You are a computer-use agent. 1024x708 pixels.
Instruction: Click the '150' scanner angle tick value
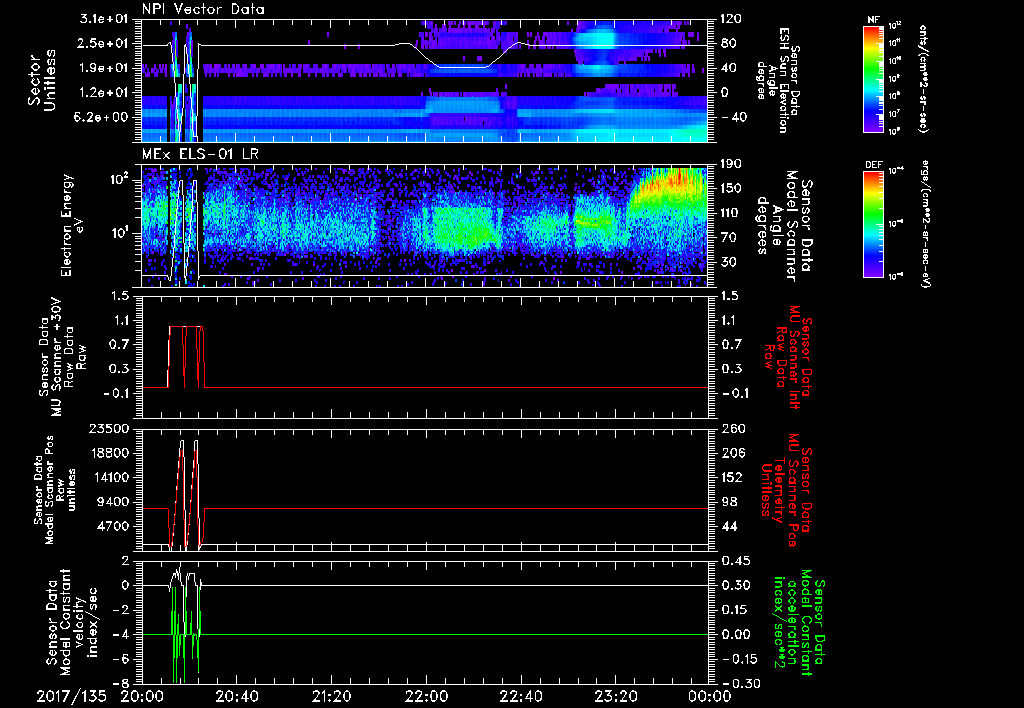pyautogui.click(x=731, y=189)
